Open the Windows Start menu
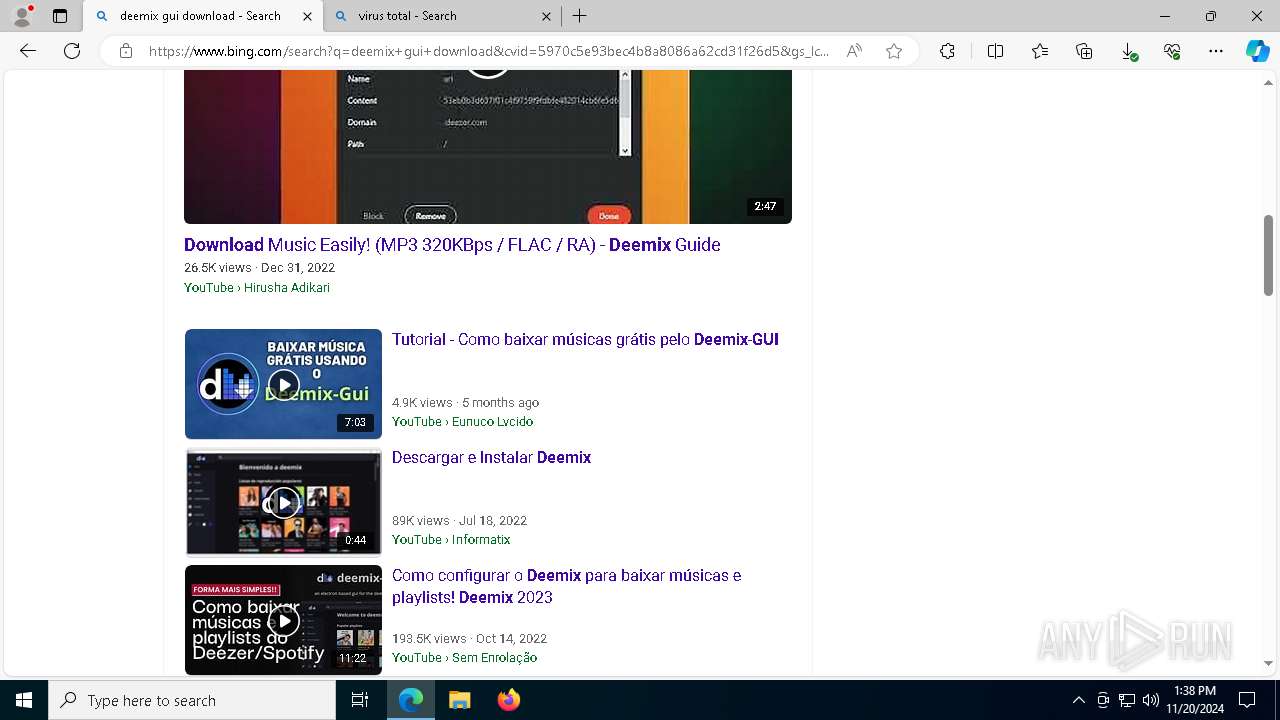 click(x=24, y=700)
